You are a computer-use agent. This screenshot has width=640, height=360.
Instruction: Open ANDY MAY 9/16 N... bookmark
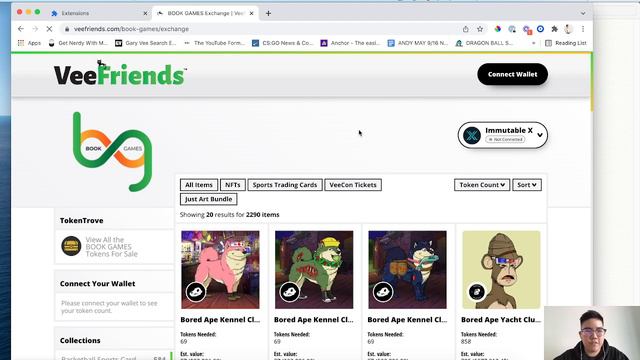coord(418,43)
